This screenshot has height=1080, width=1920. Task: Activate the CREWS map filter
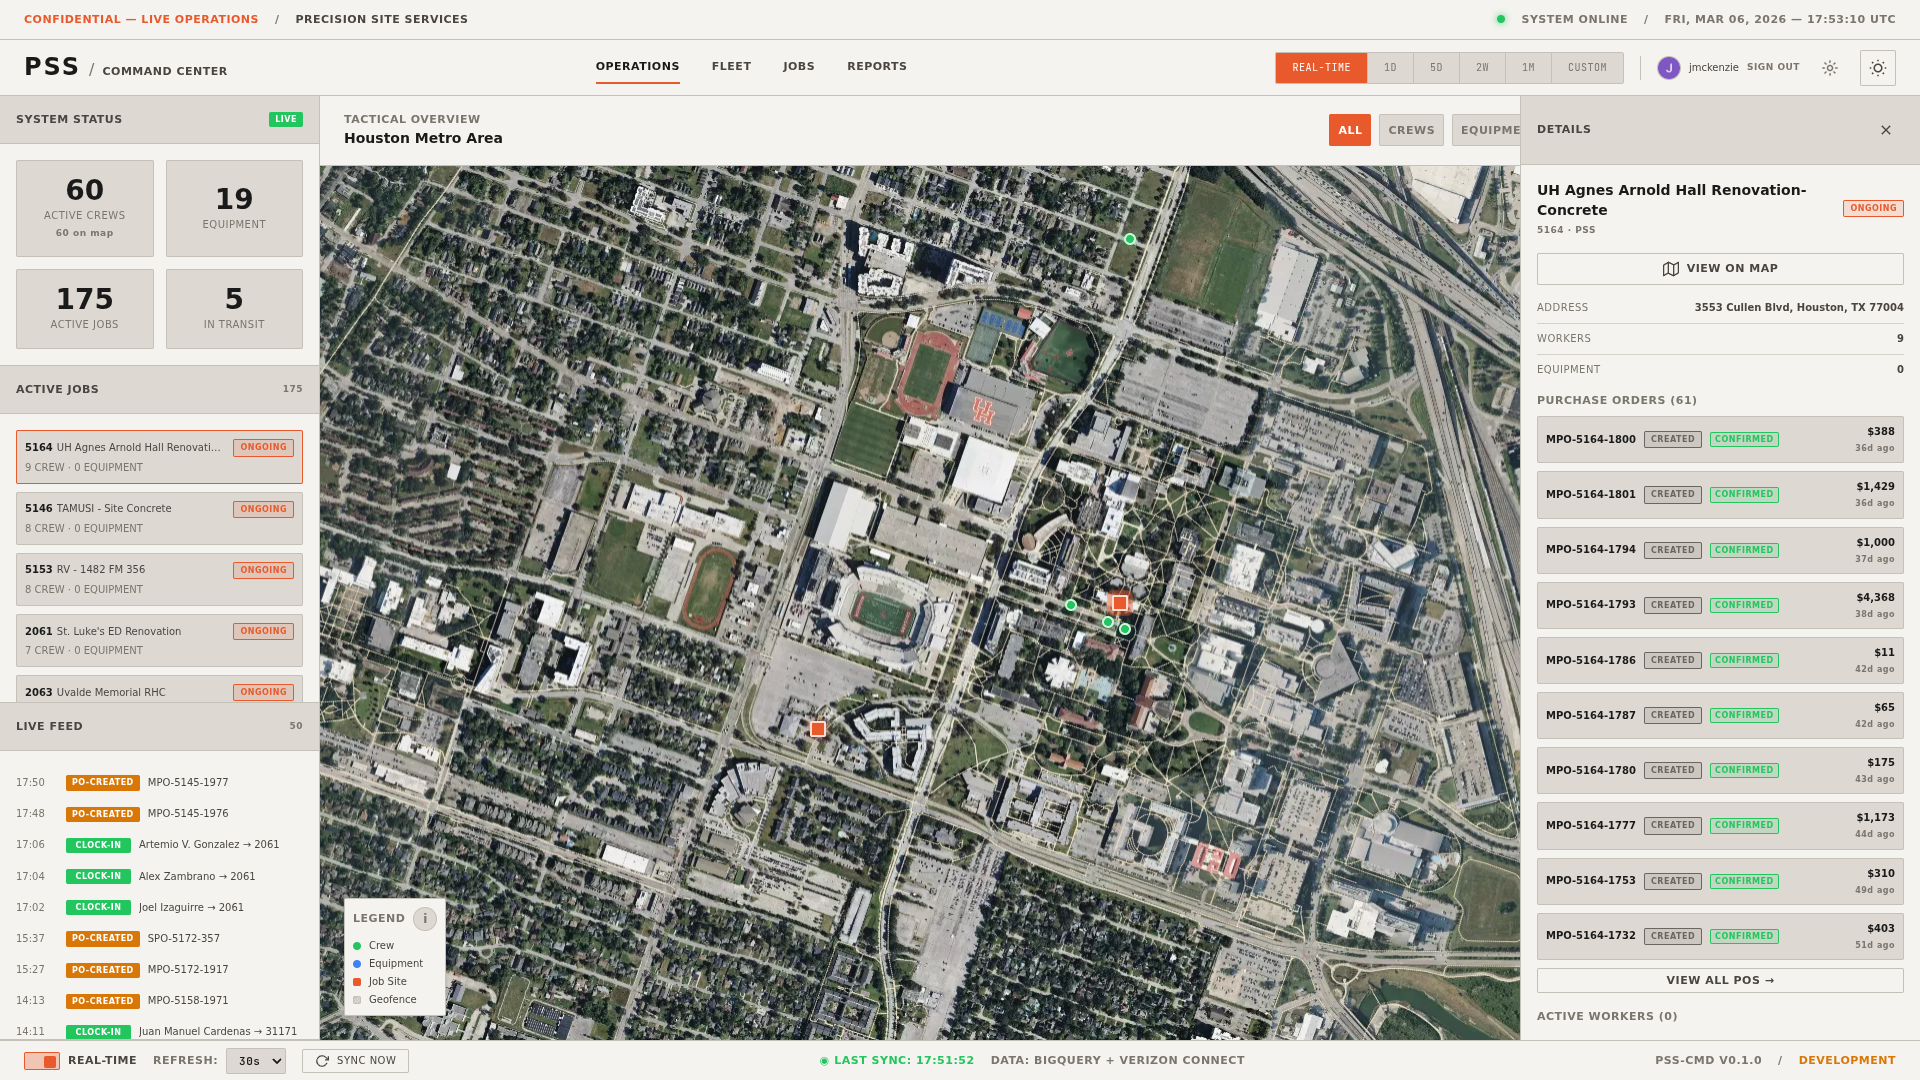coord(1411,130)
